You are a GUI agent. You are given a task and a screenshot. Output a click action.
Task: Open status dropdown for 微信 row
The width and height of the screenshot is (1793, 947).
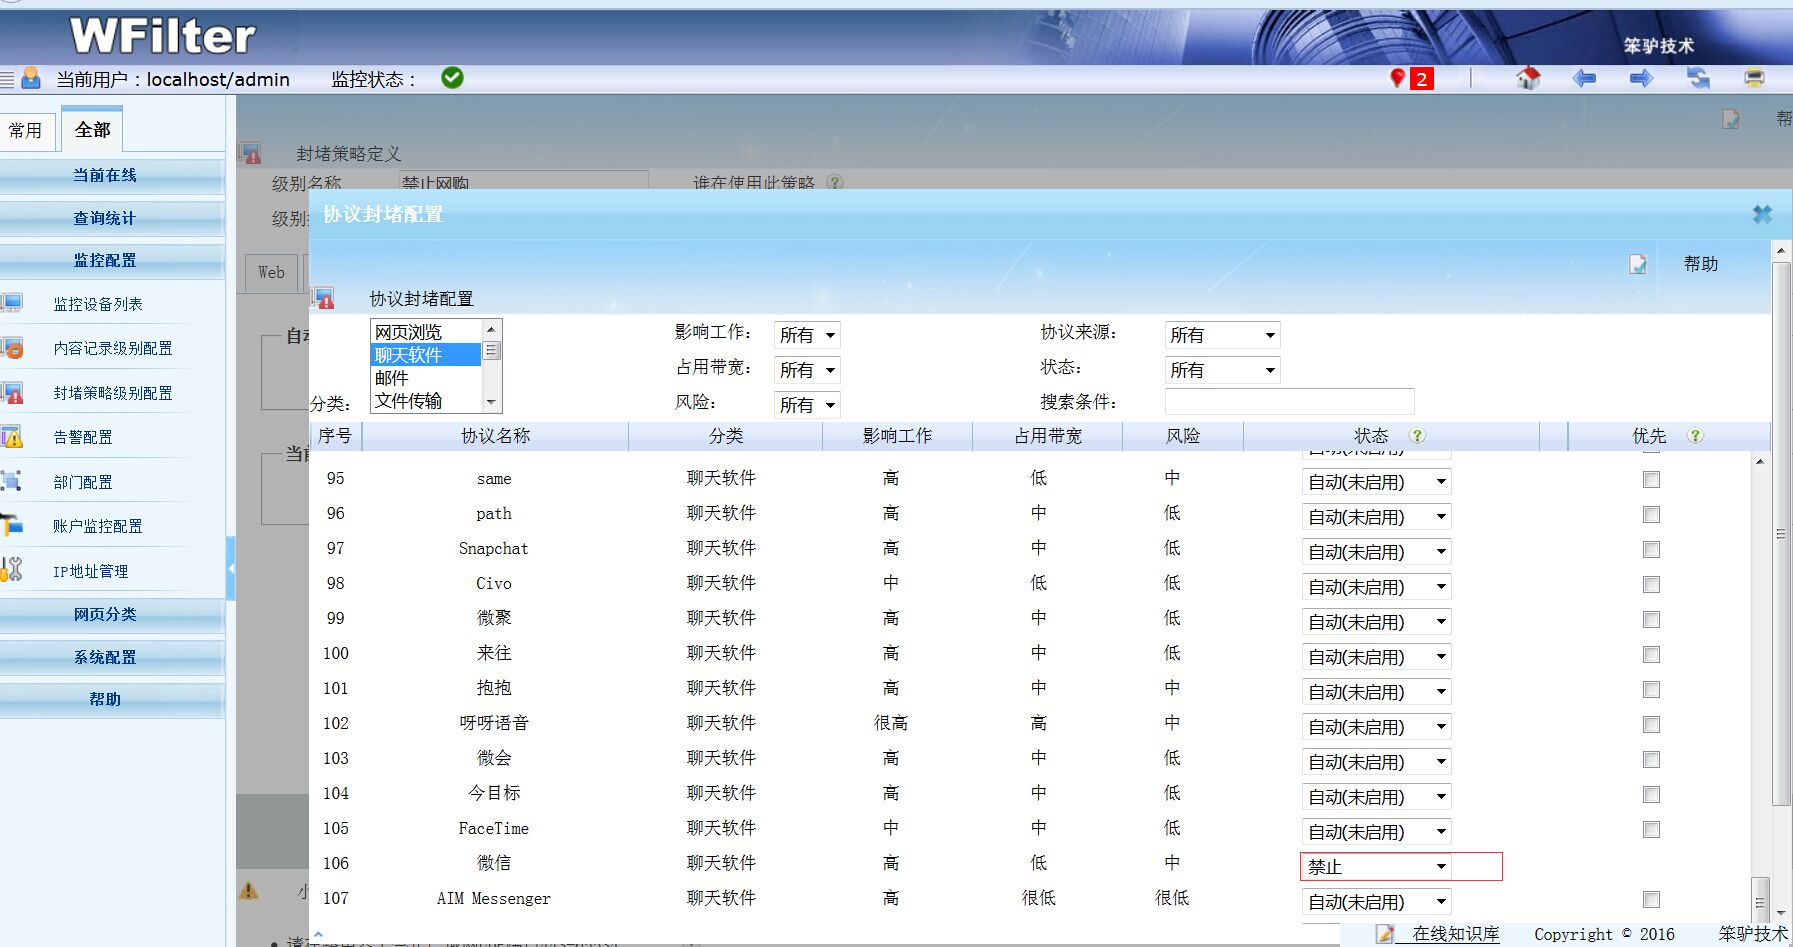(x=1376, y=867)
